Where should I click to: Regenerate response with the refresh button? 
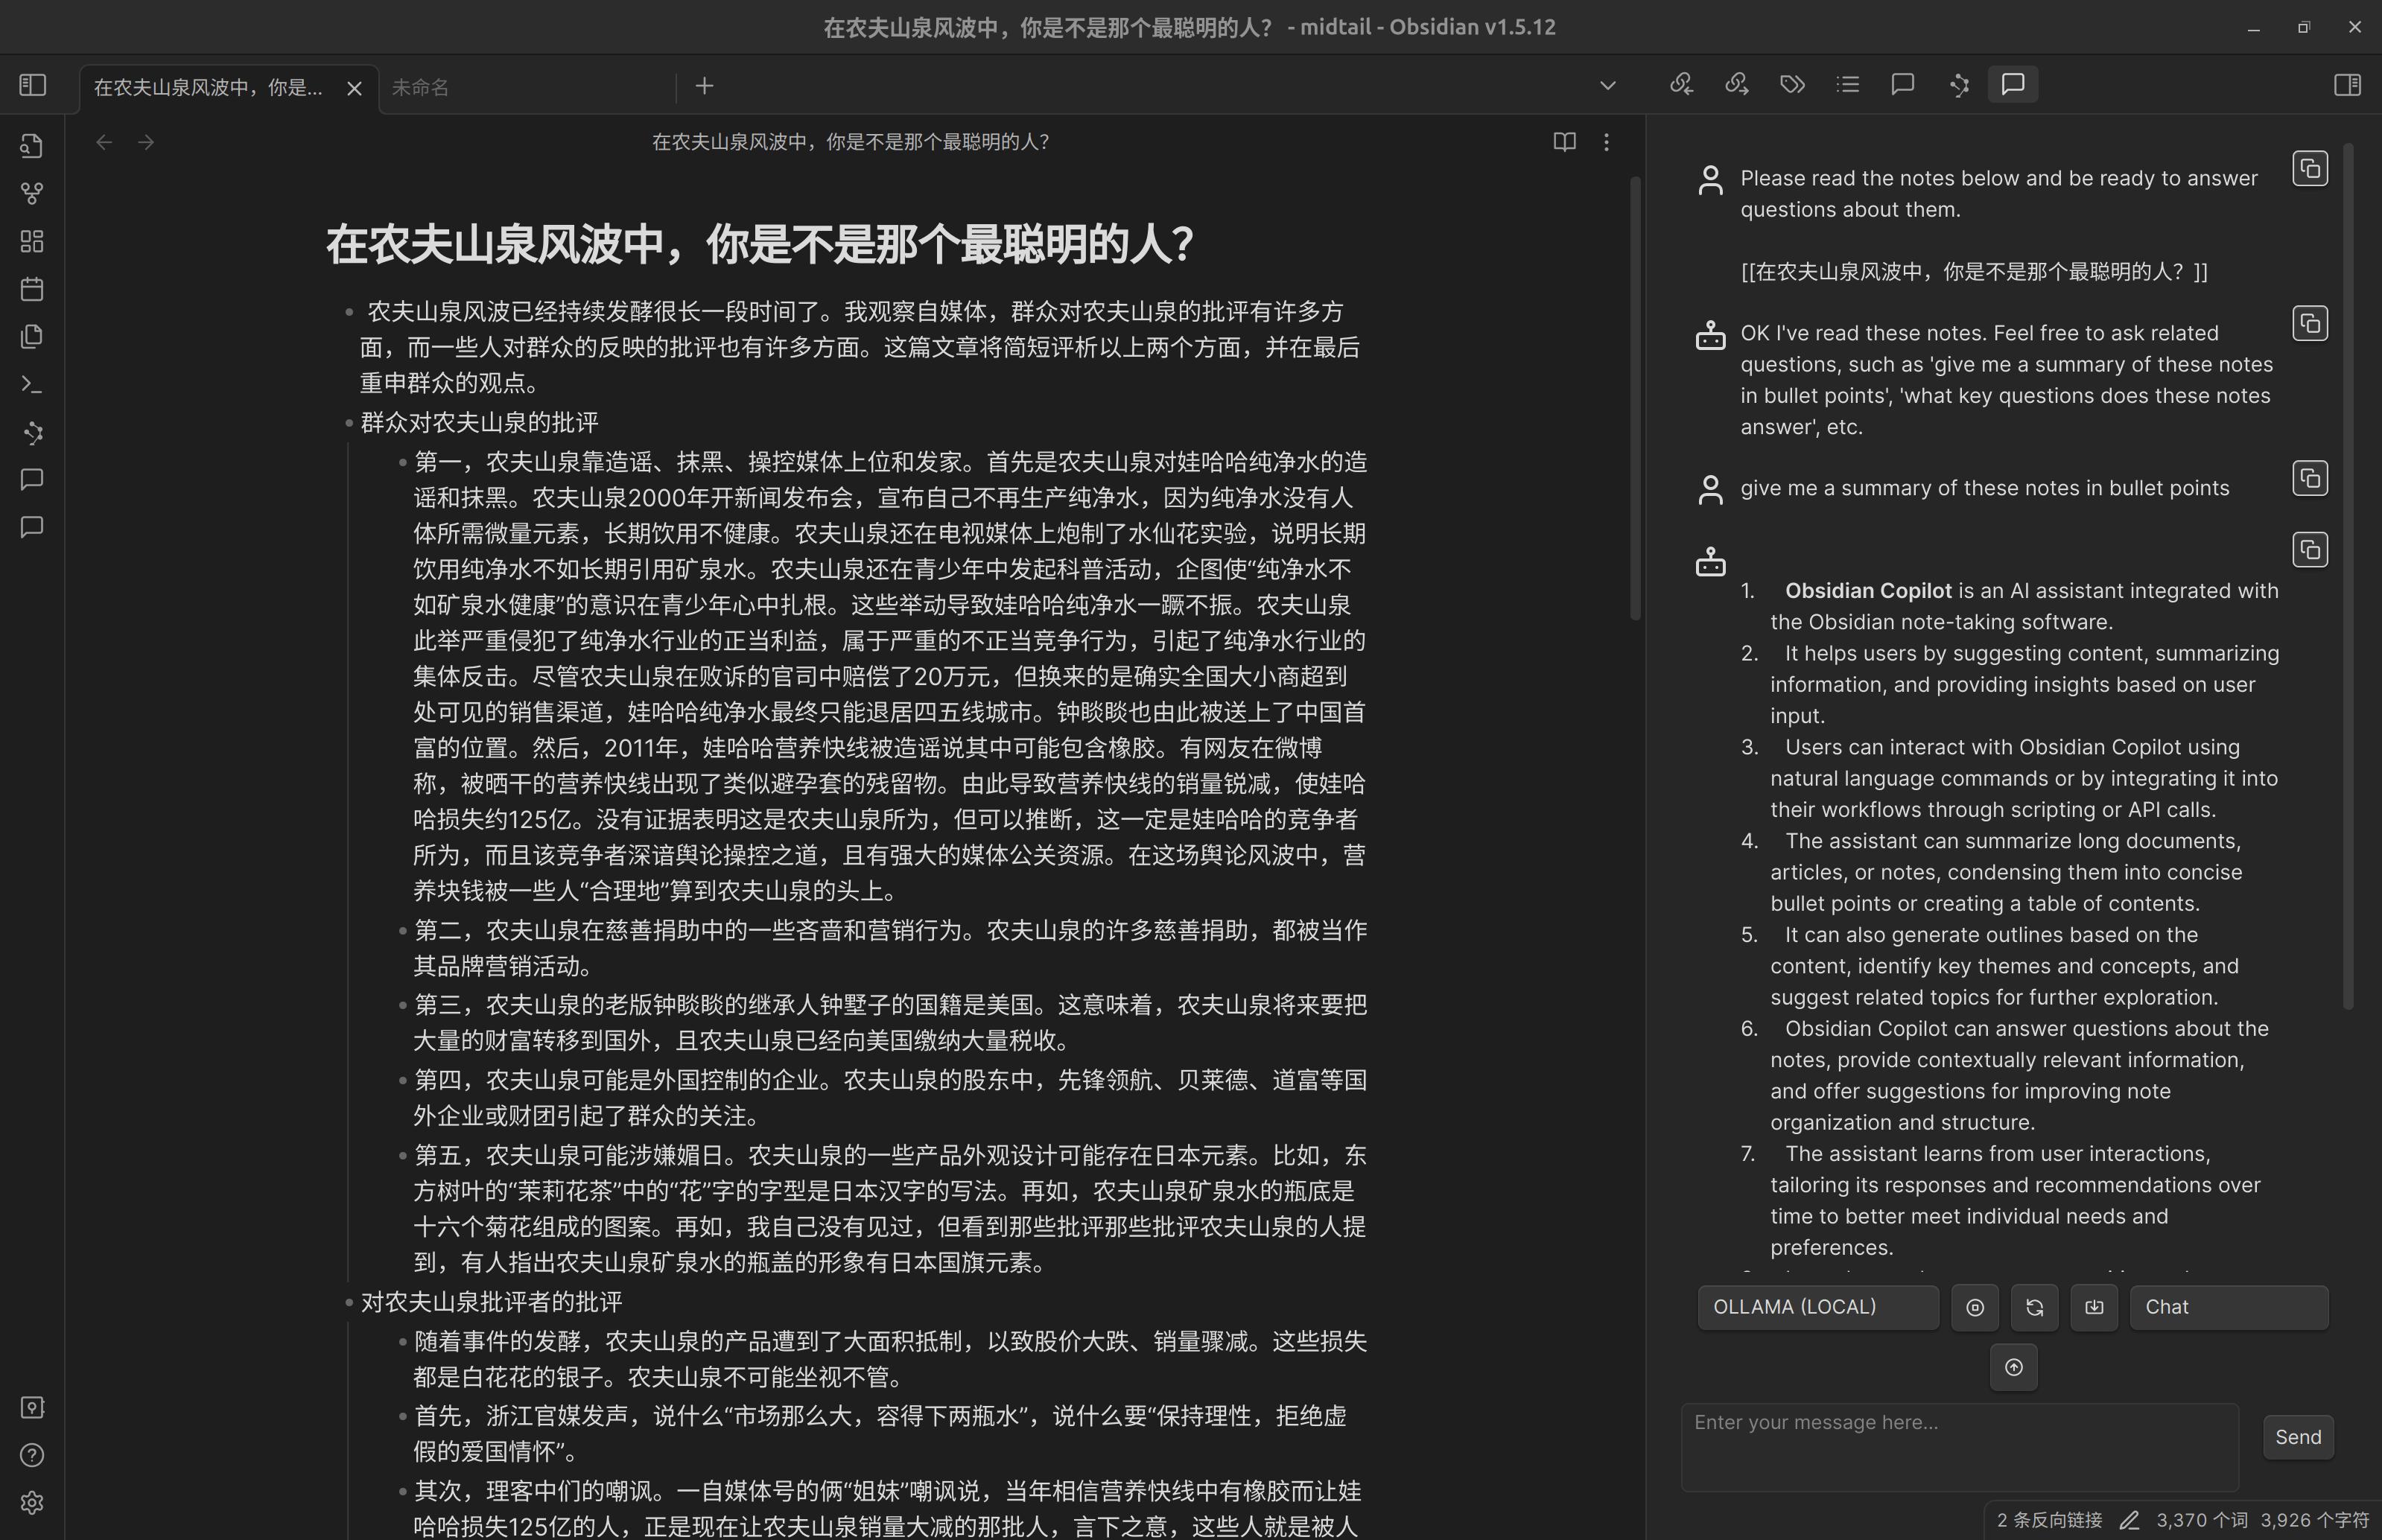(2035, 1308)
